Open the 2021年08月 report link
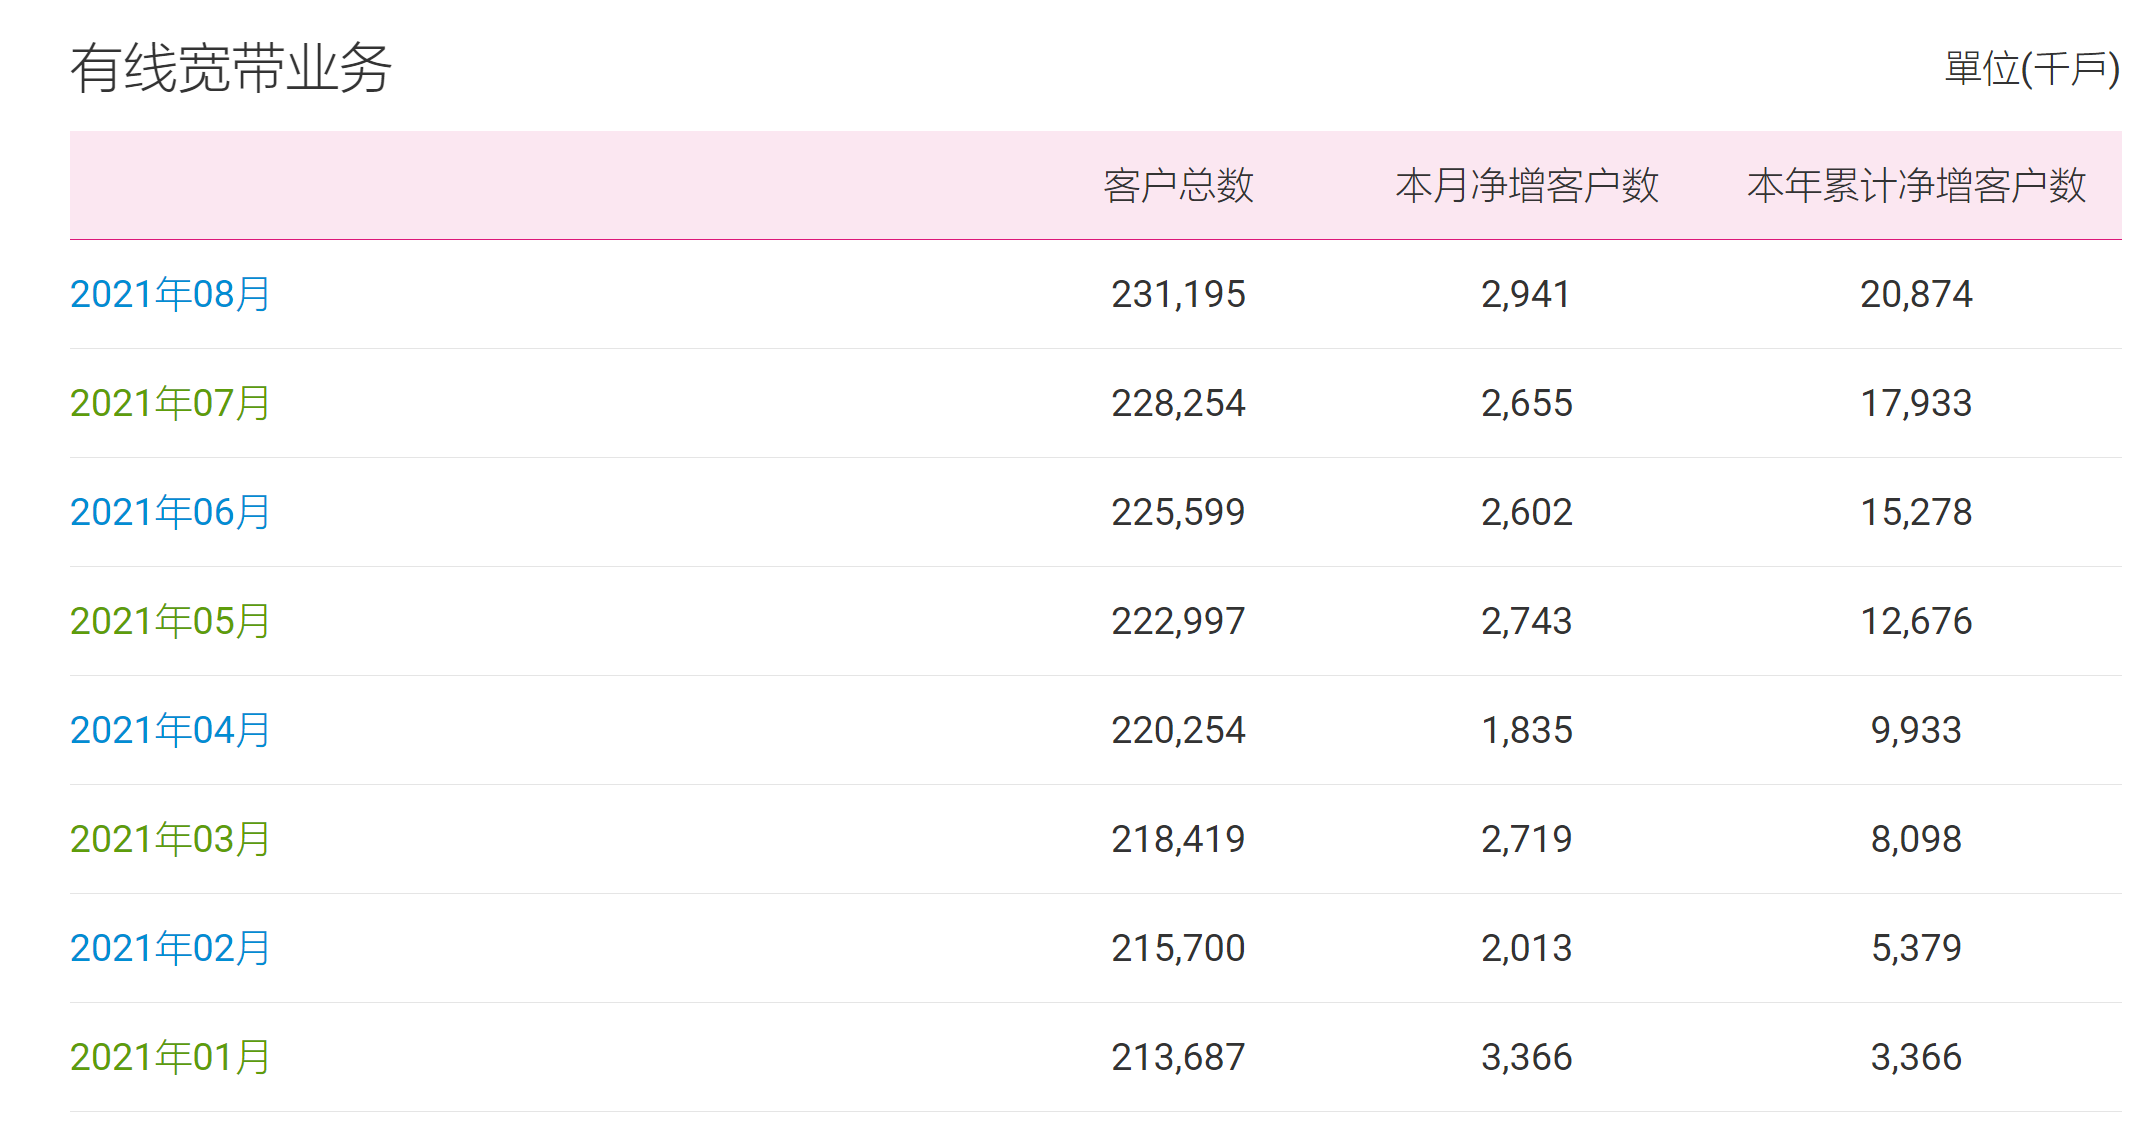2131x1134 pixels. tap(170, 294)
